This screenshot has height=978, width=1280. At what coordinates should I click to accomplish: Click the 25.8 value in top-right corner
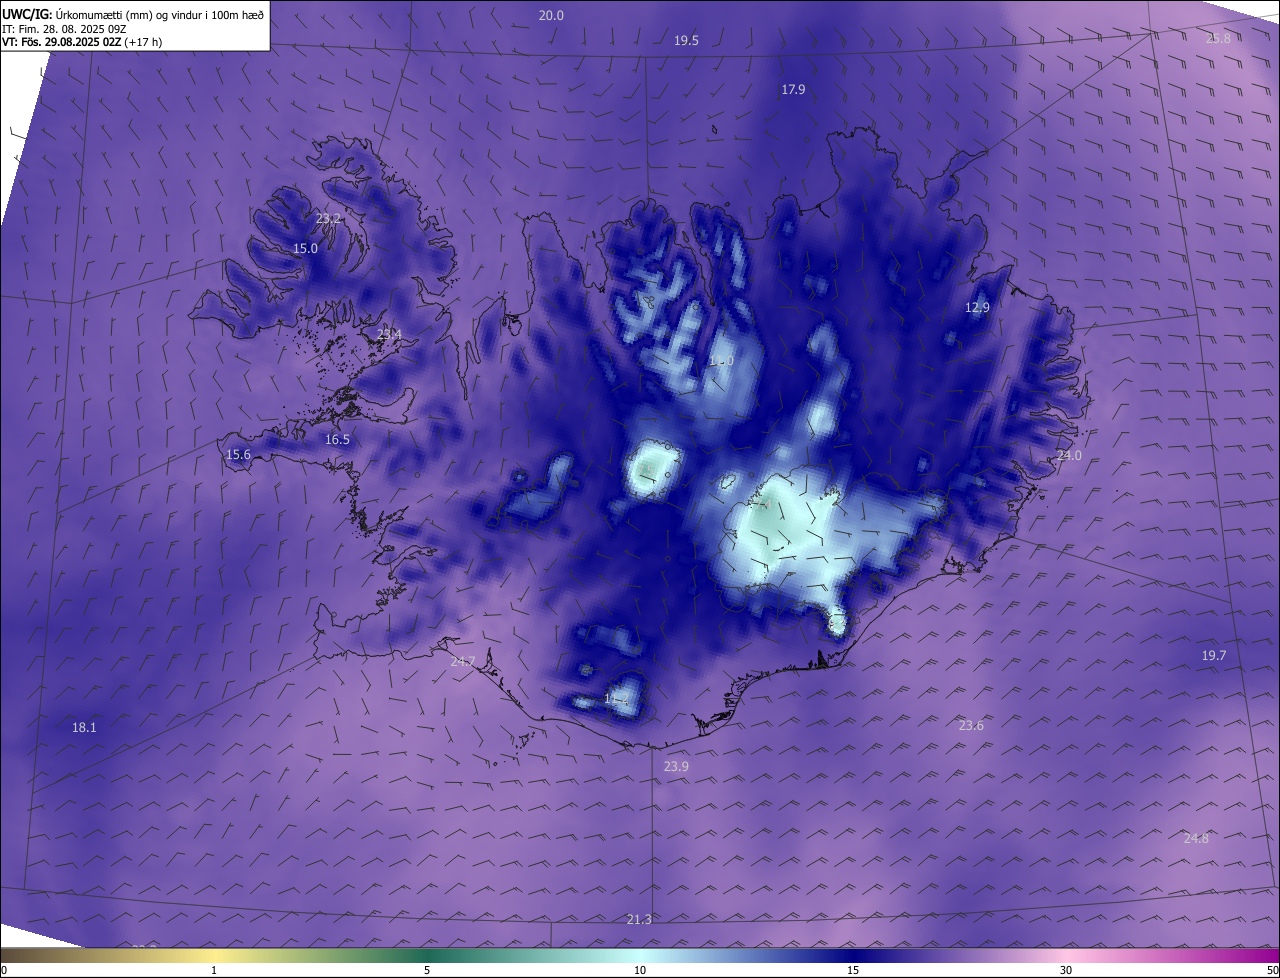1218,38
